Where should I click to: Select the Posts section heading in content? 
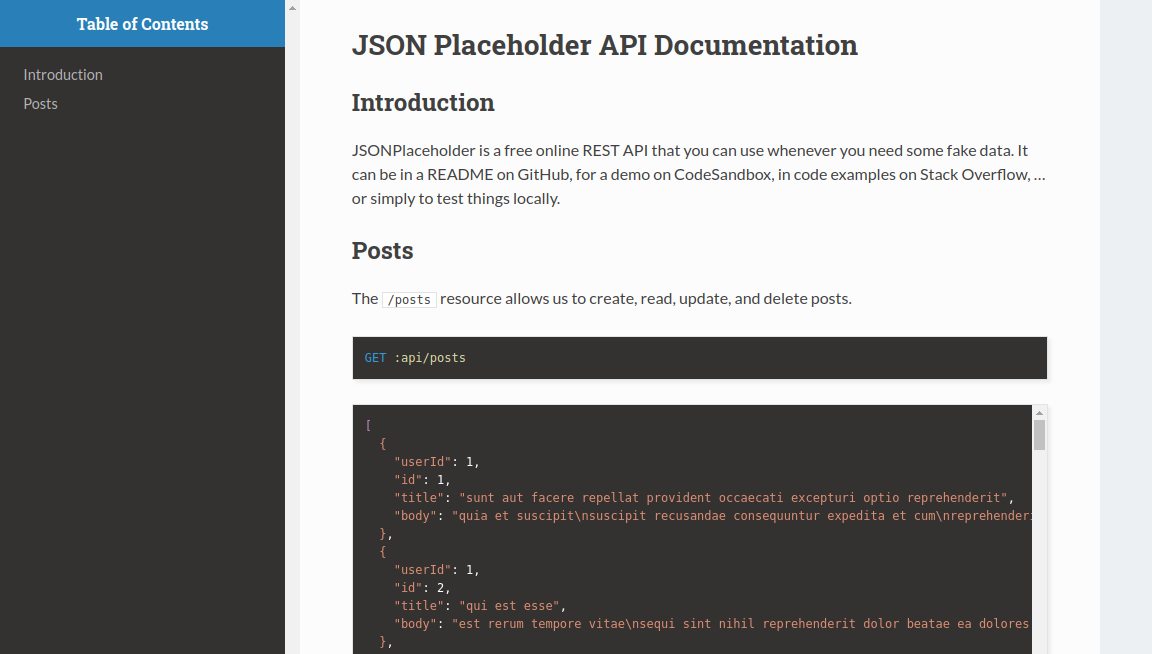[x=382, y=251]
